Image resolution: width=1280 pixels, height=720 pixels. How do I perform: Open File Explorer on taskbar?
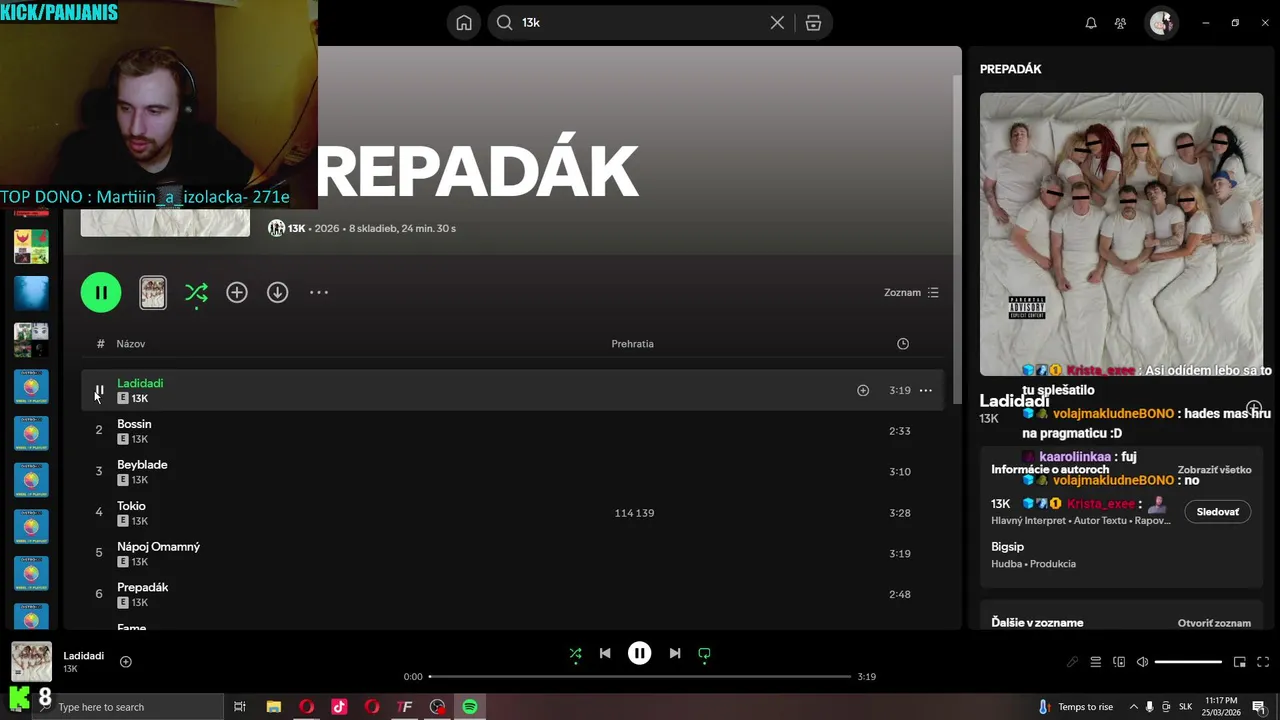(274, 707)
